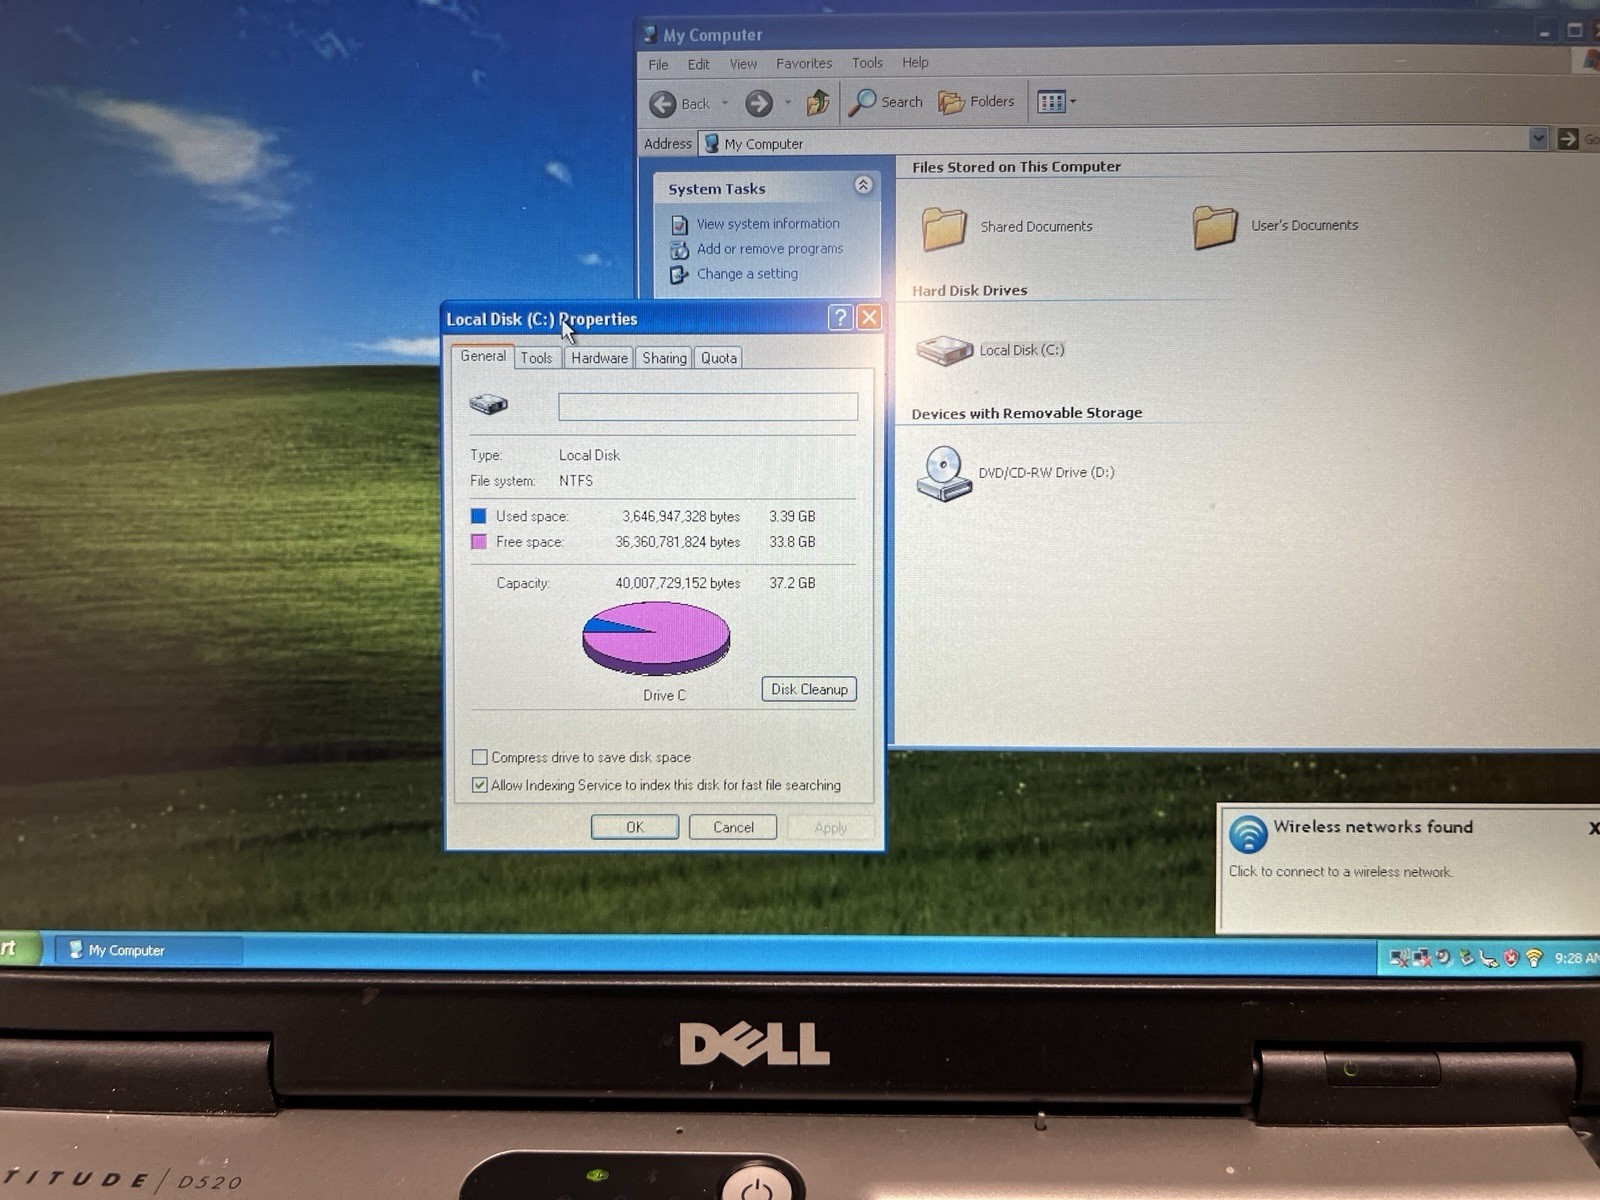The height and width of the screenshot is (1200, 1600).
Task: Select the User's Documents folder icon
Action: tap(1215, 227)
